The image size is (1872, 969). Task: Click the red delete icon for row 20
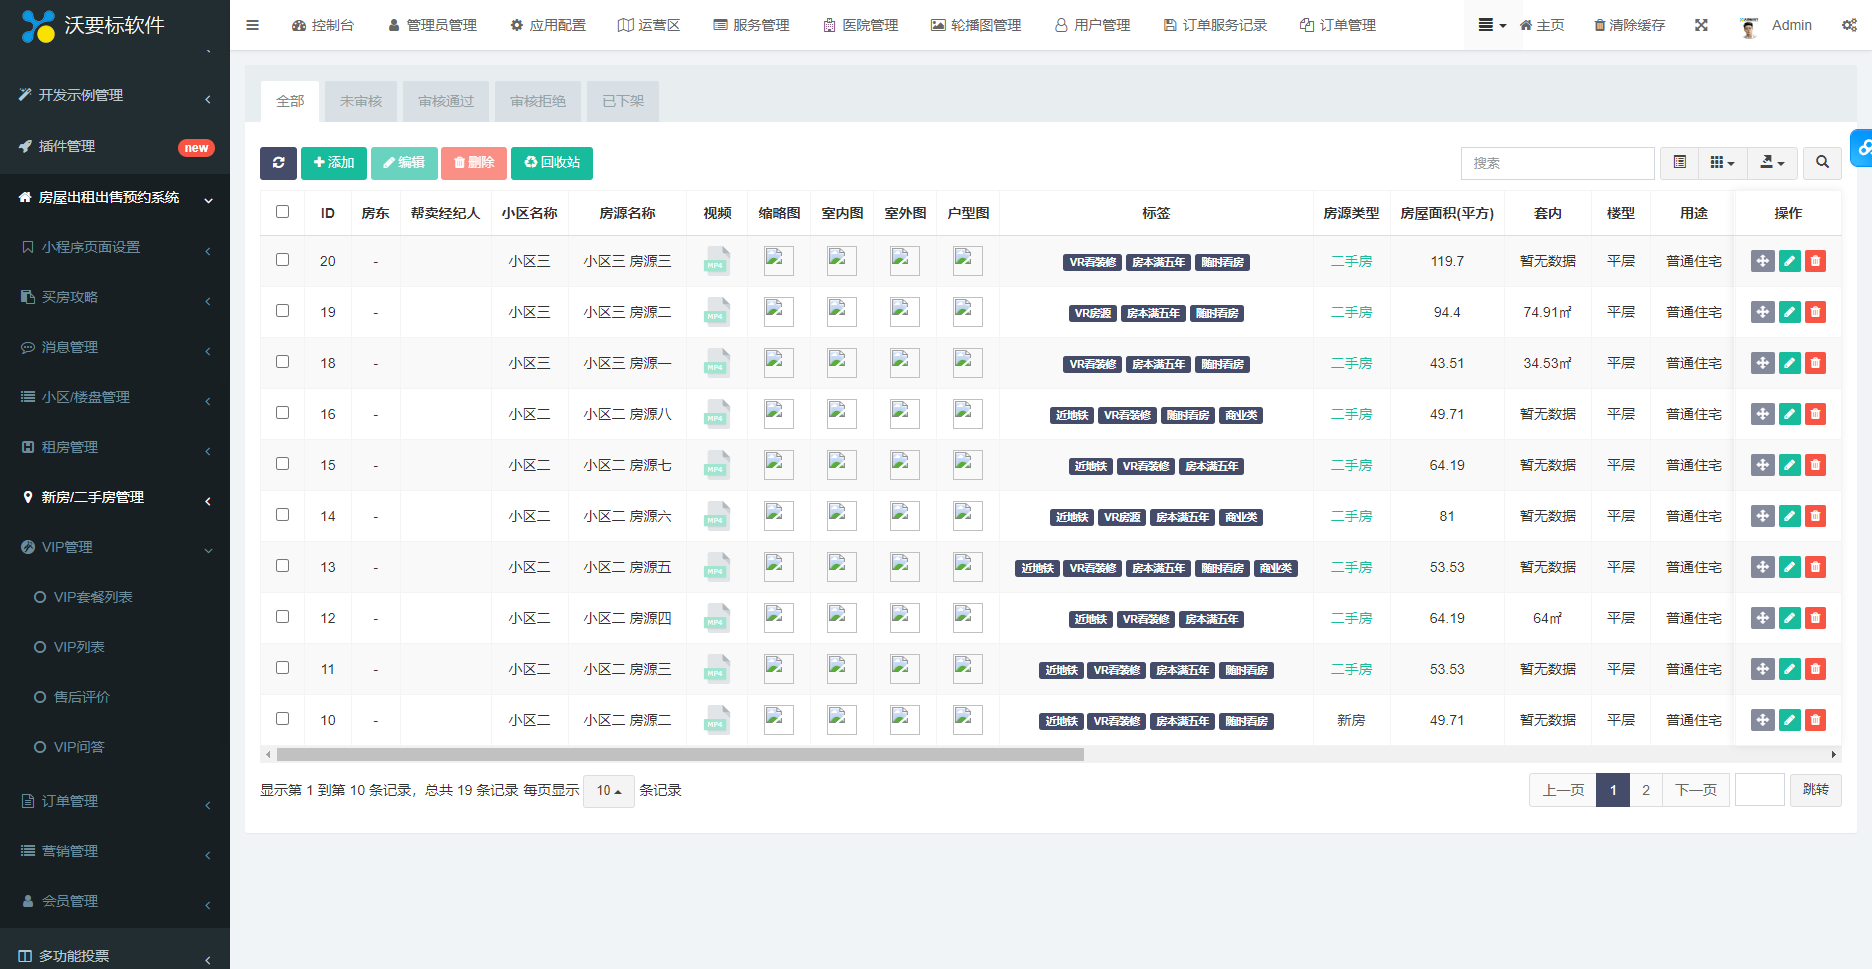[1815, 261]
